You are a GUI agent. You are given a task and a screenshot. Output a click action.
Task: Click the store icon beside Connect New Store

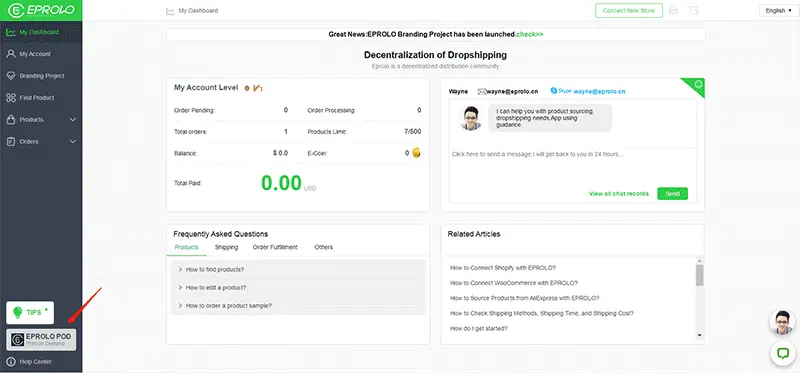(673, 11)
